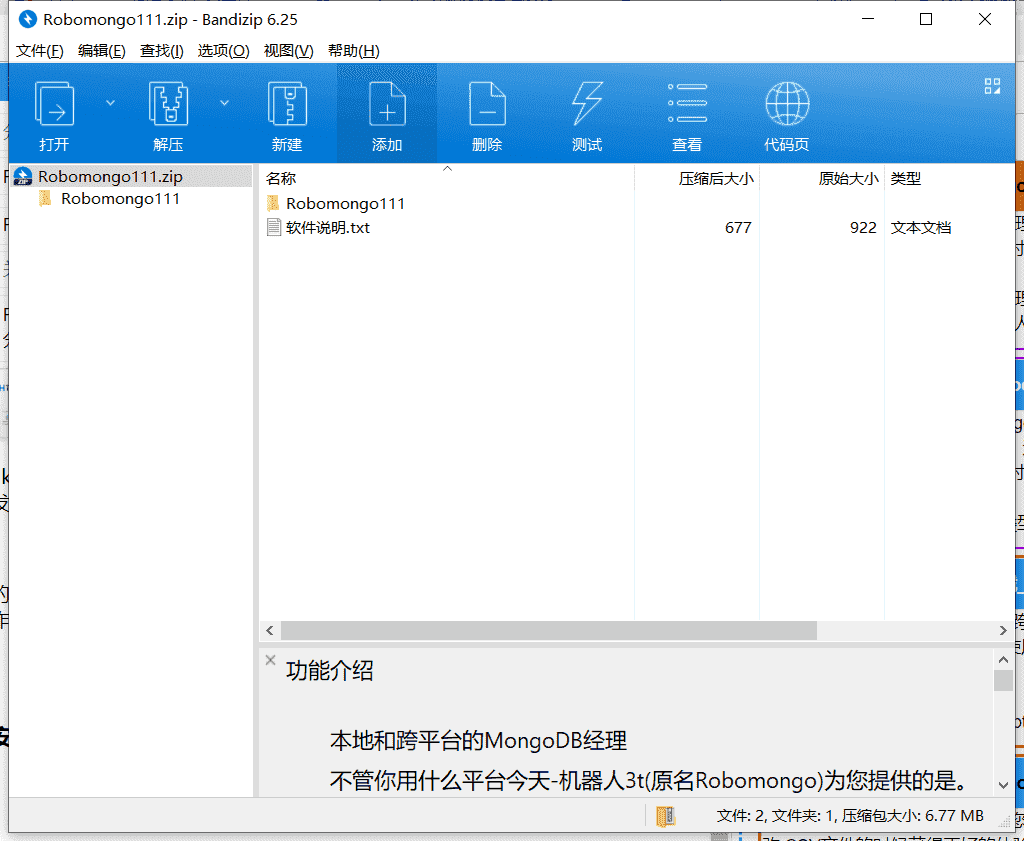
Task: Maximize the Bandizip window
Action: point(925,20)
